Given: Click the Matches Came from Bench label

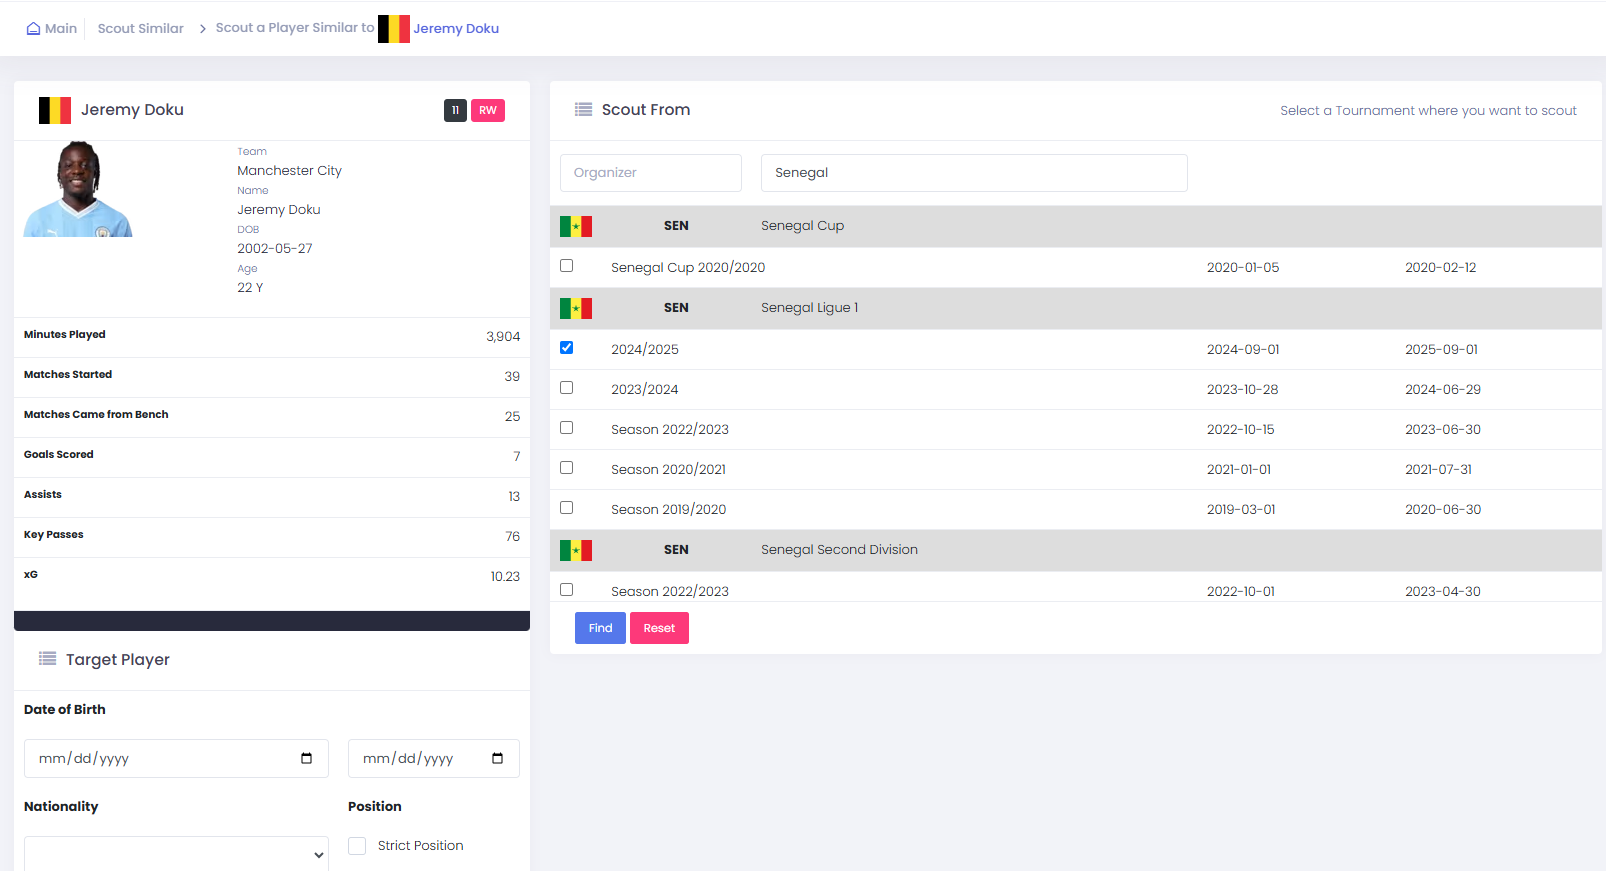Looking at the screenshot, I should (96, 415).
